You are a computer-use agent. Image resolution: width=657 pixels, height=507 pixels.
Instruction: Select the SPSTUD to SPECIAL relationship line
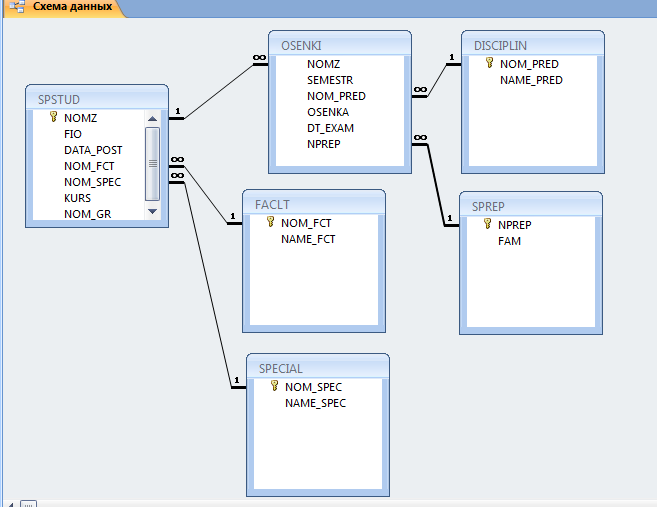pos(208,285)
